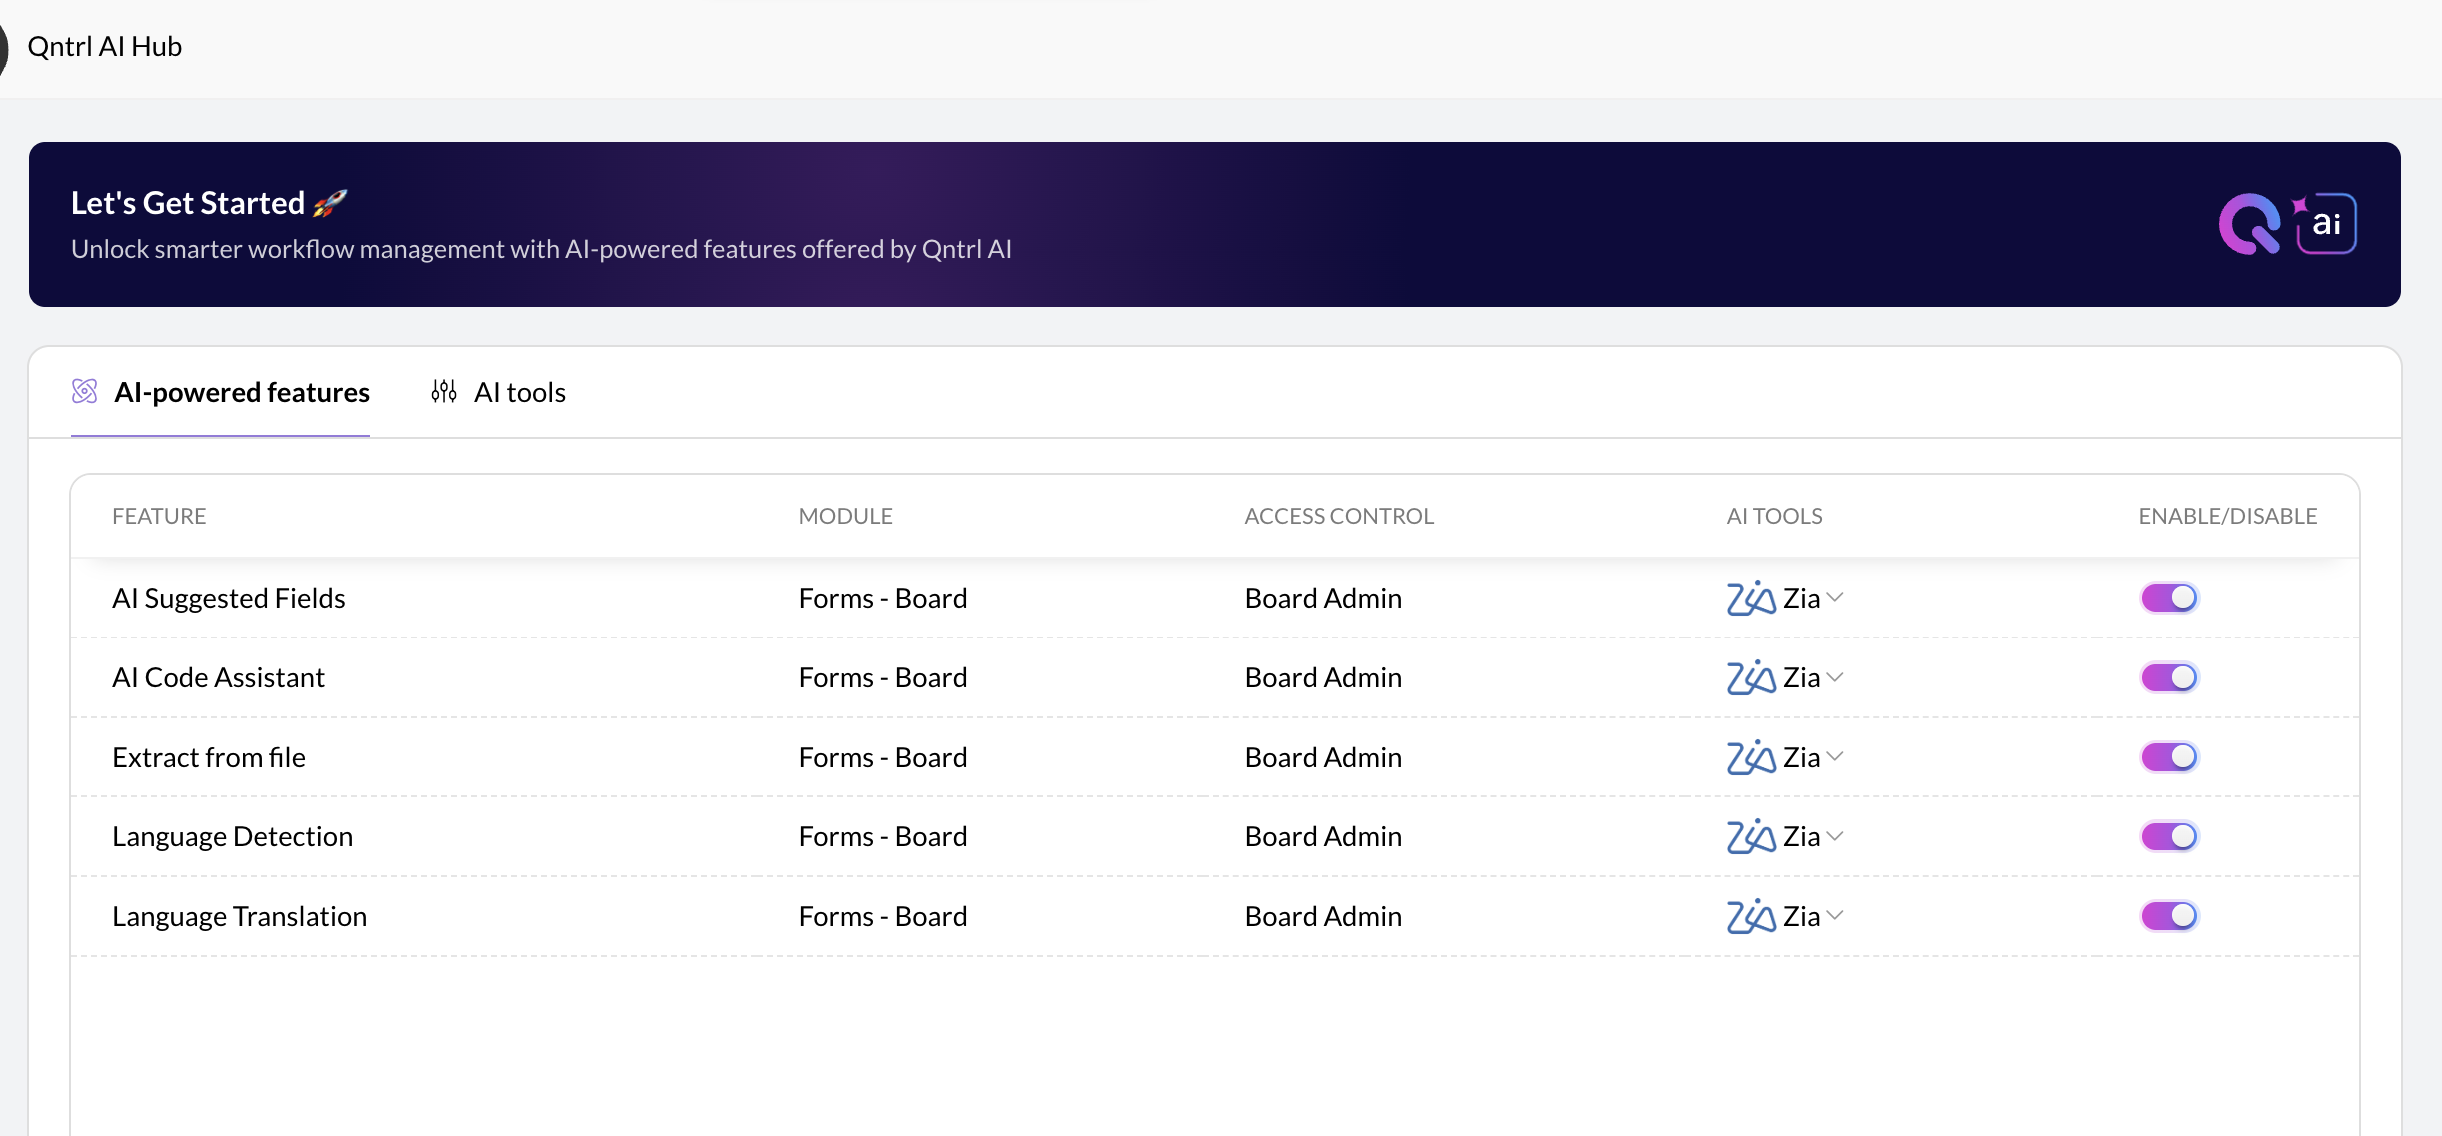Expand the Zia chevron in the Language Translation row
2442x1136 pixels.
pyautogui.click(x=1835, y=916)
